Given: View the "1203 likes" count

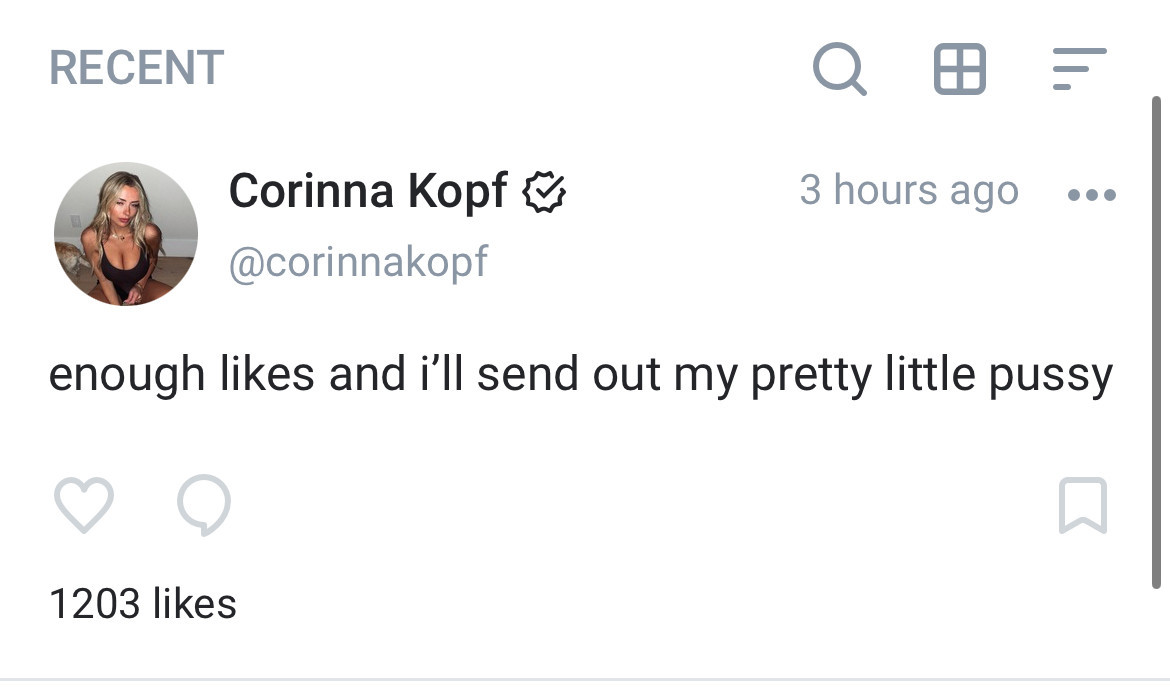Looking at the screenshot, I should (142, 603).
